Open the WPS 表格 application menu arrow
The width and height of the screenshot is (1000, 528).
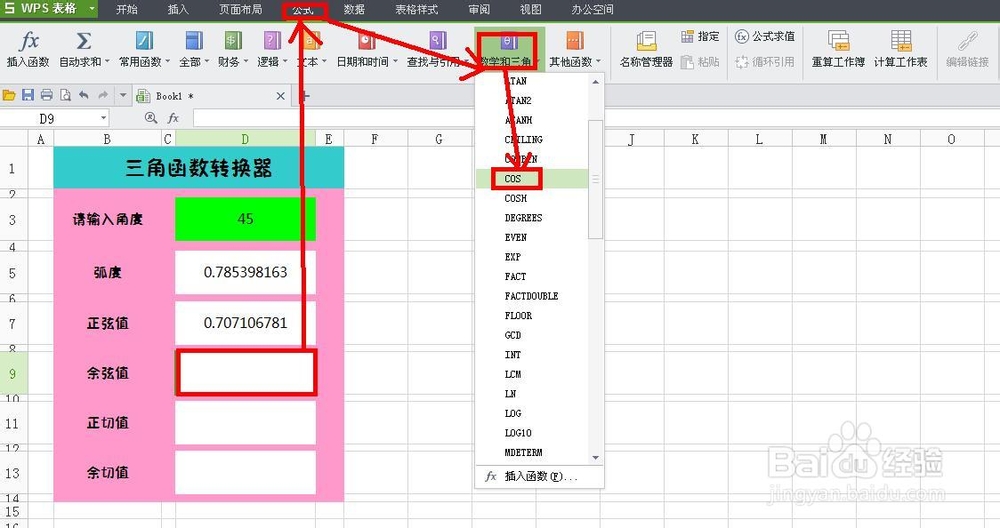tap(92, 9)
